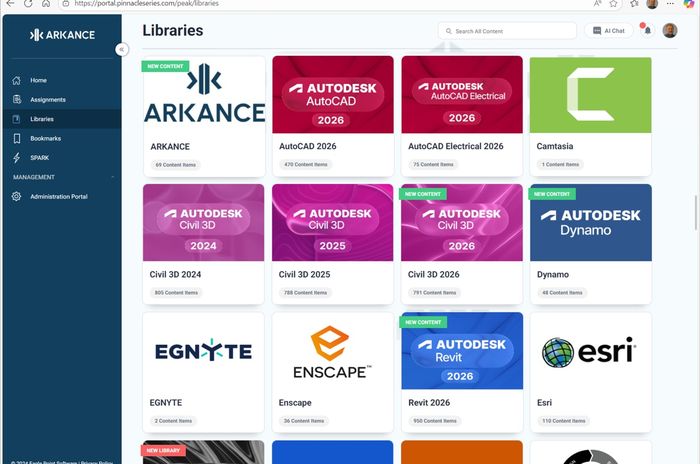Screen dimensions: 700x464
Task: Click the Libraries icon in sidebar
Action: pos(17,119)
